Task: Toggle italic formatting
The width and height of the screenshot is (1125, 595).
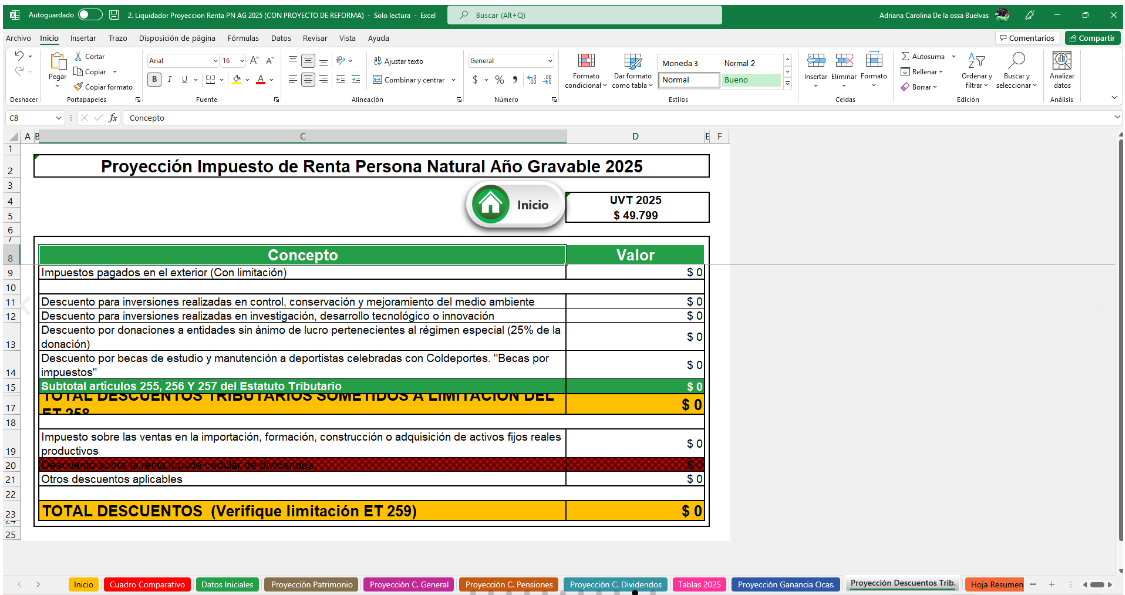Action: point(170,80)
